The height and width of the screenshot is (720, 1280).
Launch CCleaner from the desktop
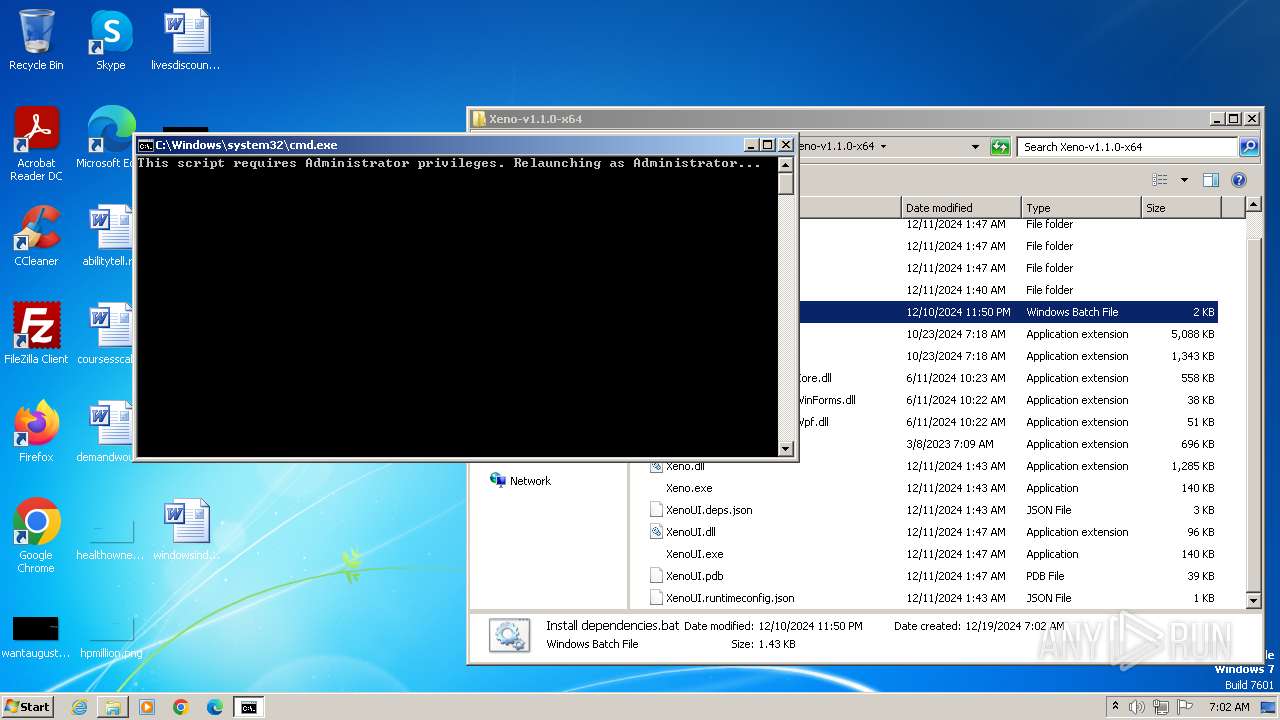point(36,236)
